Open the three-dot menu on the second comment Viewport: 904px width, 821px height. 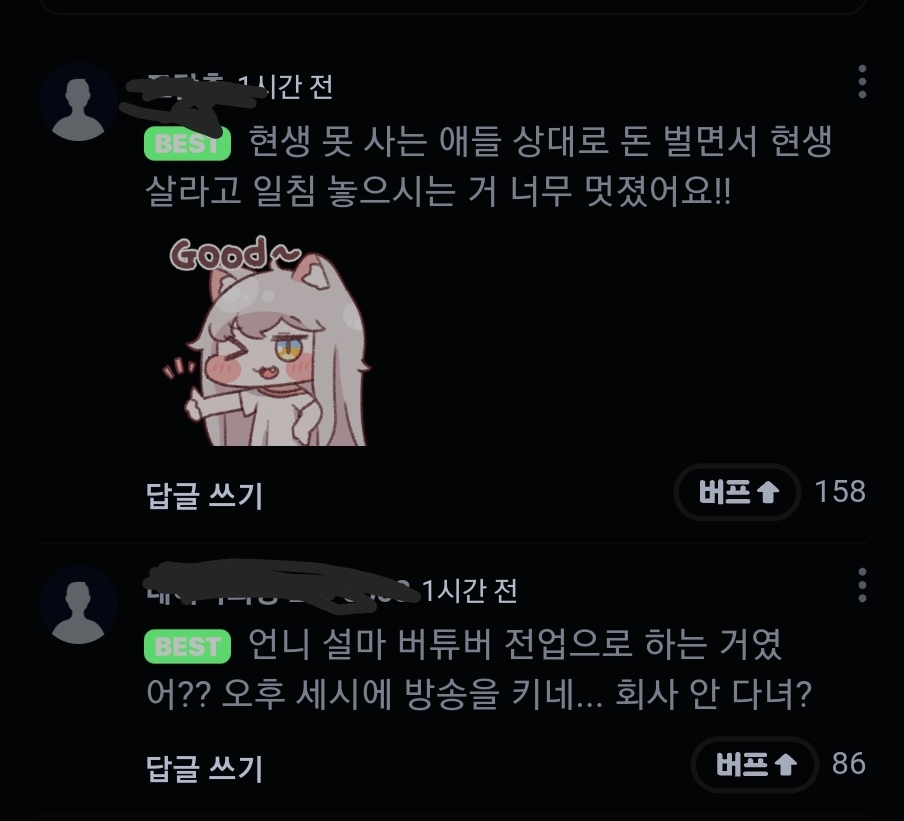(862, 585)
